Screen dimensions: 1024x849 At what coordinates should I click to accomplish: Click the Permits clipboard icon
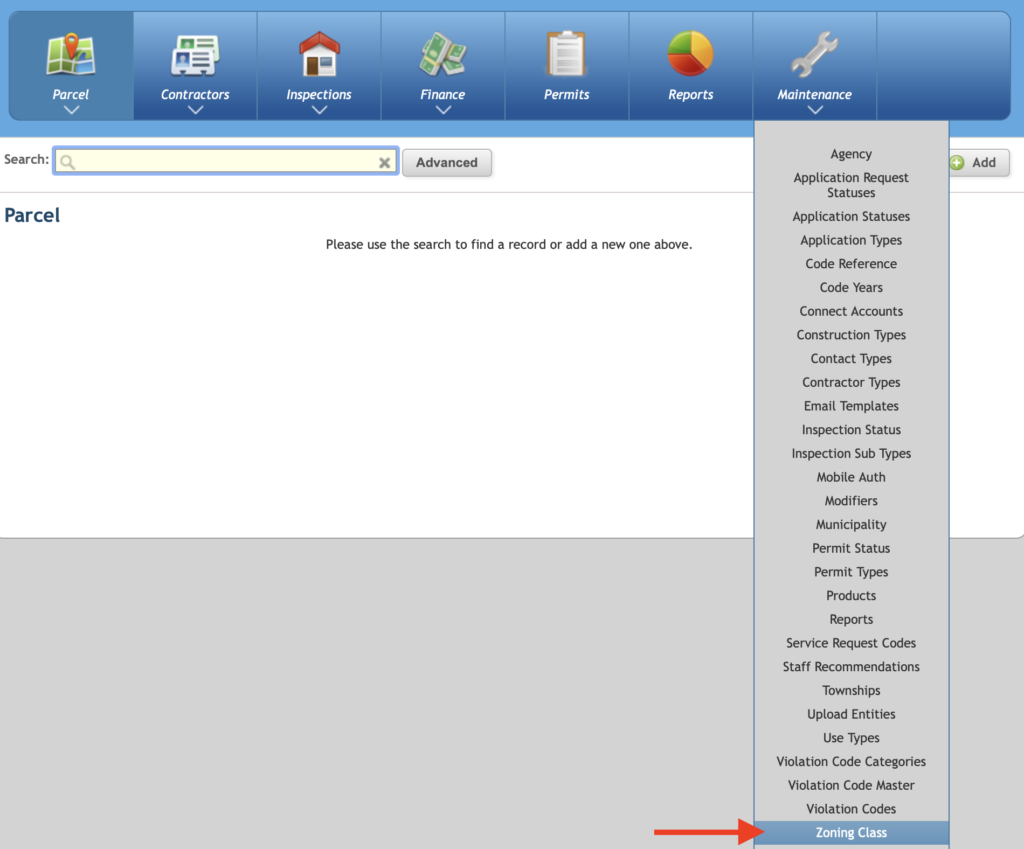(x=566, y=54)
